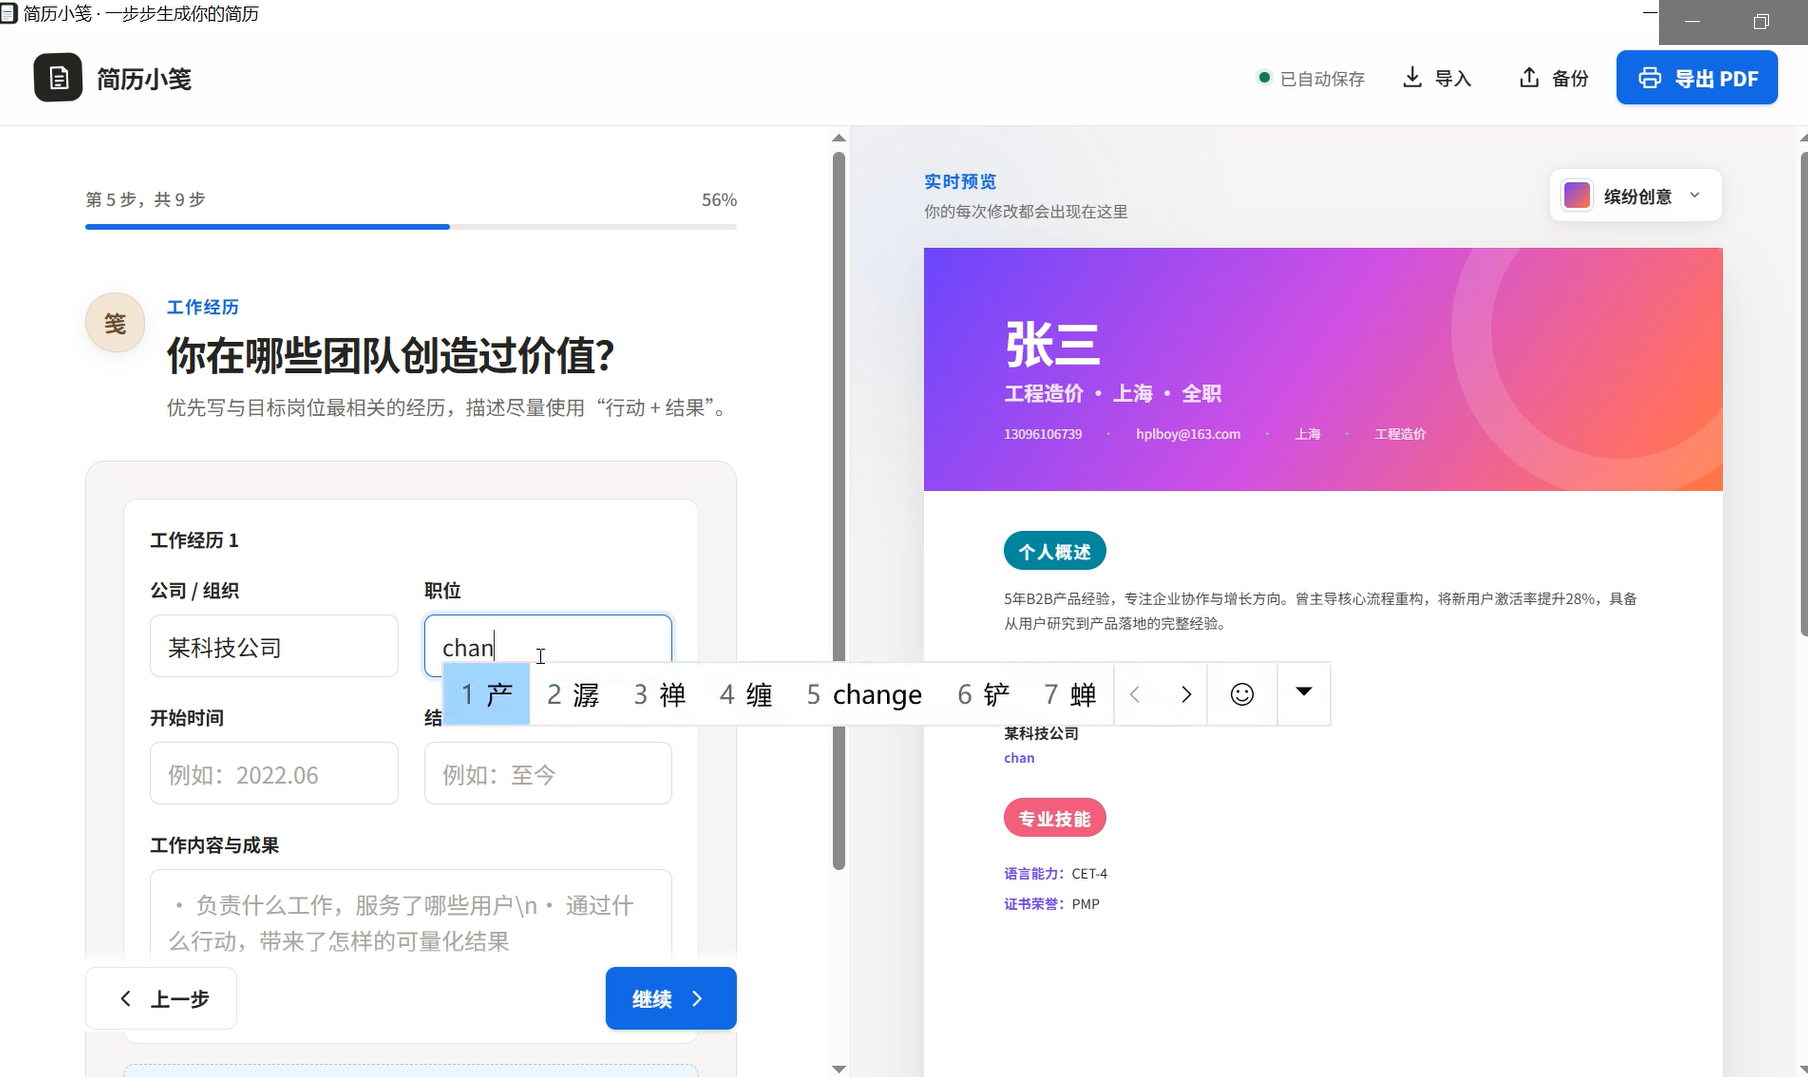Click 语言能力：CET-4 in preview
Screen dimensions: 1808x1077
pyautogui.click(x=1056, y=873)
